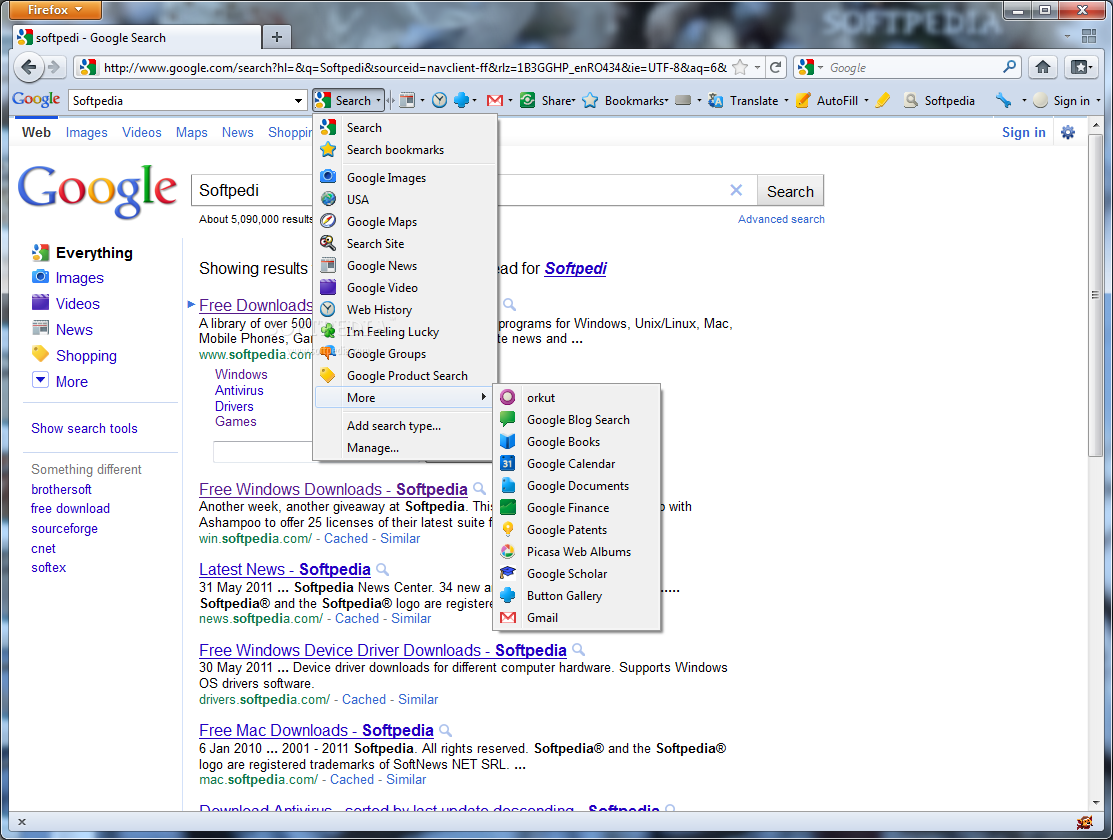This screenshot has width=1113, height=840.
Task: Click the Show search tools link
Action: [84, 428]
